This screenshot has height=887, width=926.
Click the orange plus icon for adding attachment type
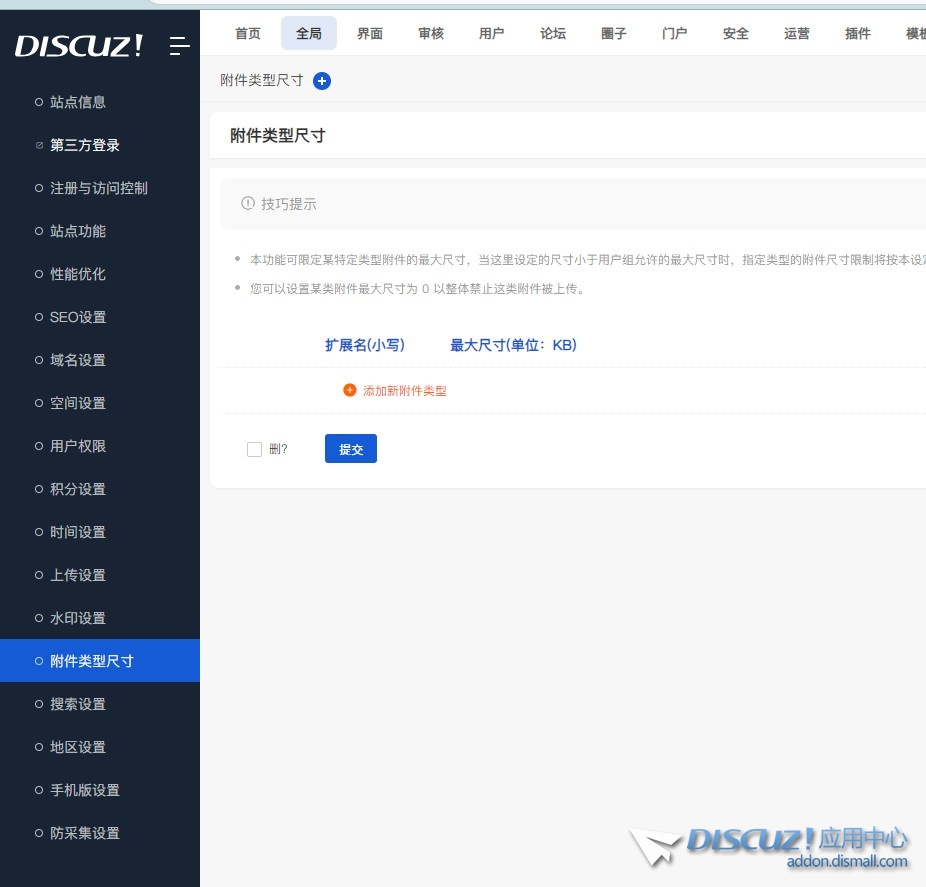(349, 390)
